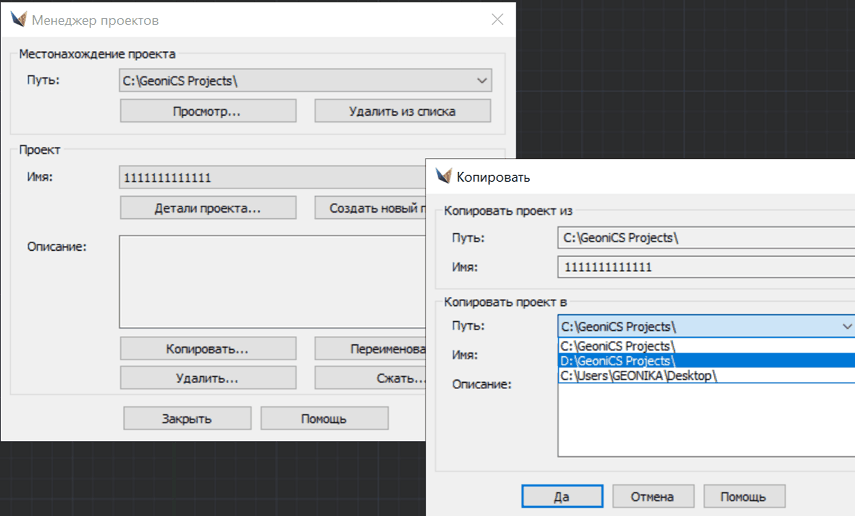Open the destination Путь dropdown arrow
855x516 pixels.
pos(847,326)
